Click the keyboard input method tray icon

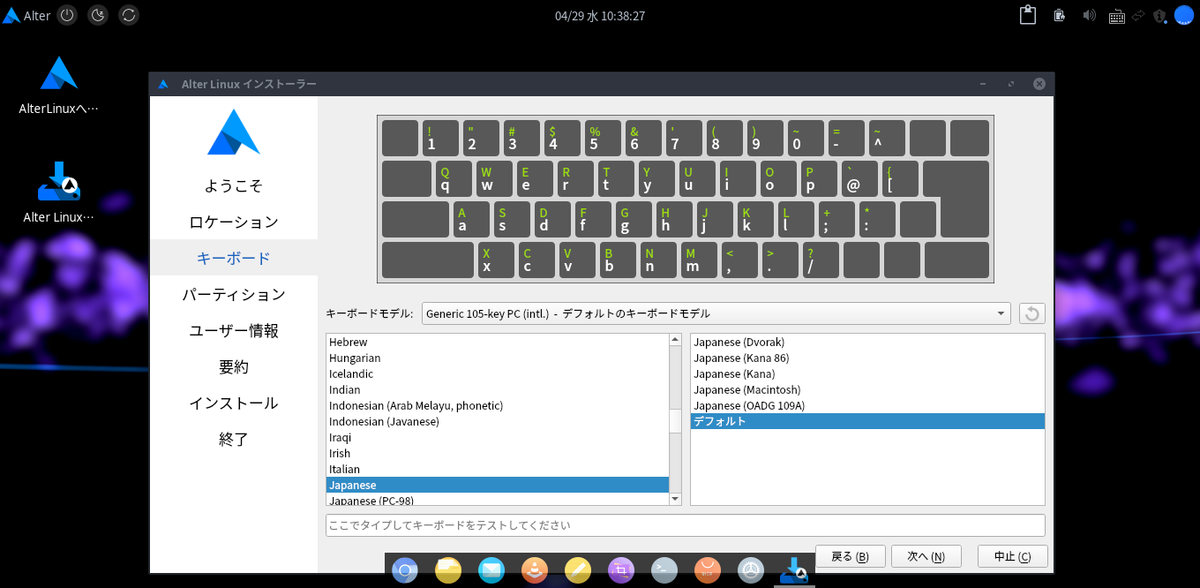1115,15
